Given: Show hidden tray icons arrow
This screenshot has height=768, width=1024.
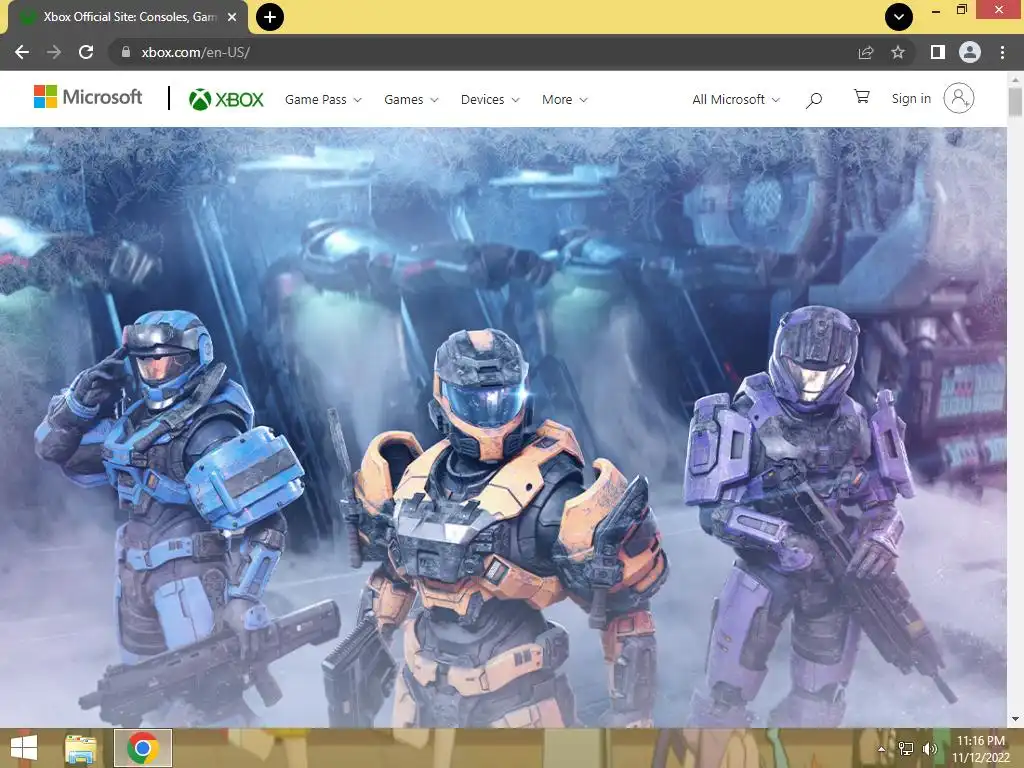Looking at the screenshot, I should (882, 749).
